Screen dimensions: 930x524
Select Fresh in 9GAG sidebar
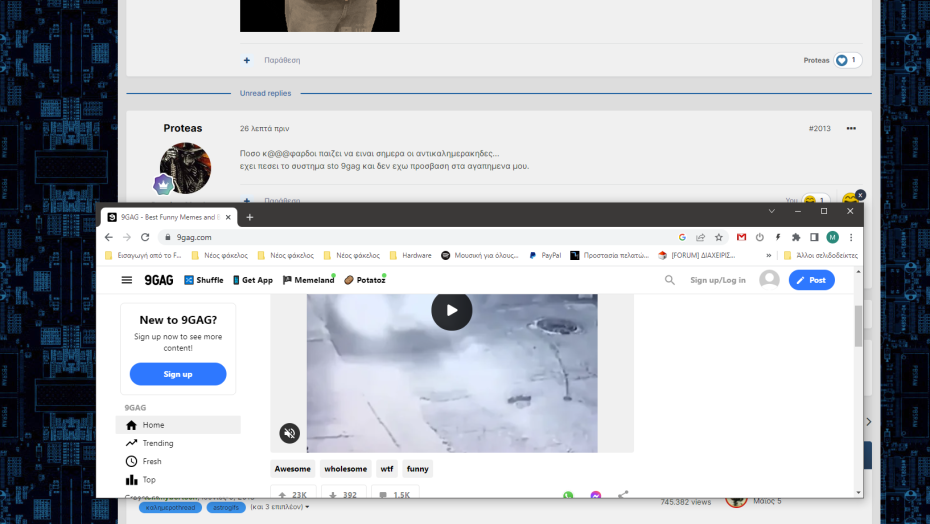coord(178,461)
